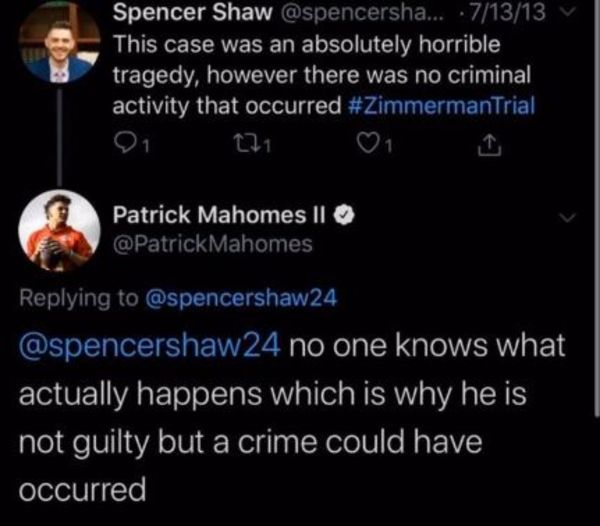The width and height of the screenshot is (600, 526).
Task: Open Spencer Shaw's profile picture
Action: 59,42
